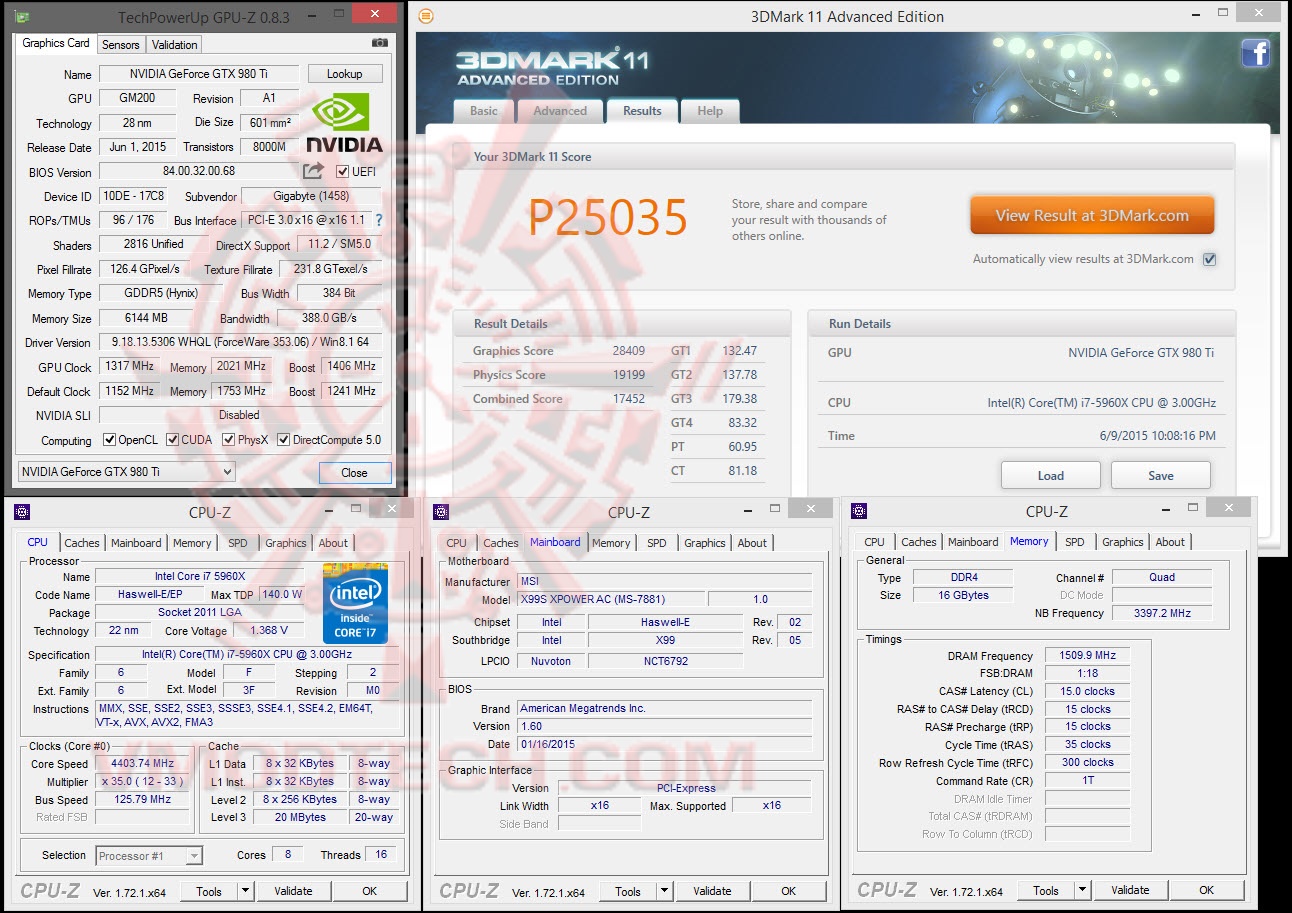Click the Lookup button in GPU-Z
The width and height of the screenshot is (1292, 913).
click(x=345, y=74)
